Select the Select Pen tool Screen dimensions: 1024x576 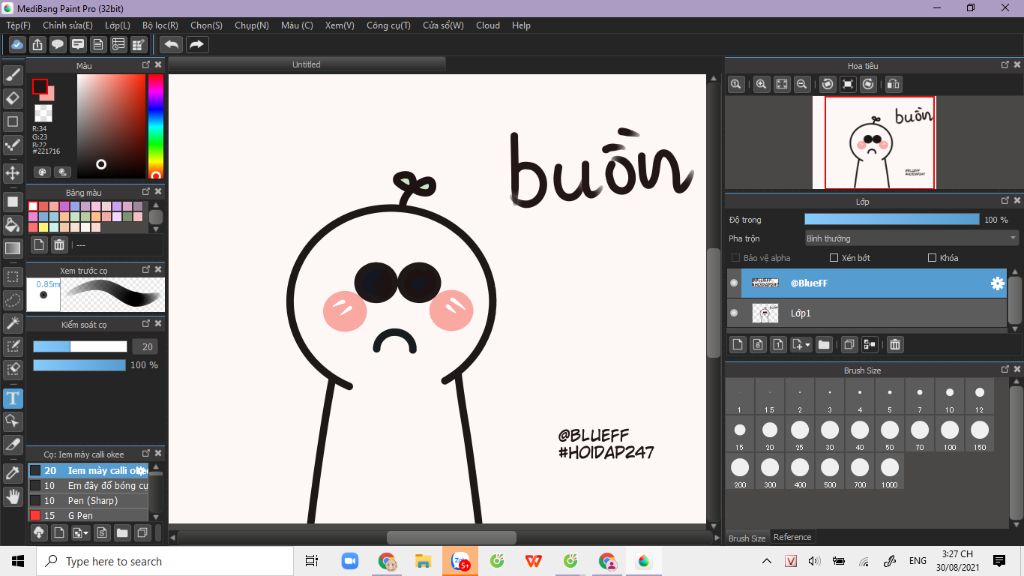[12, 346]
